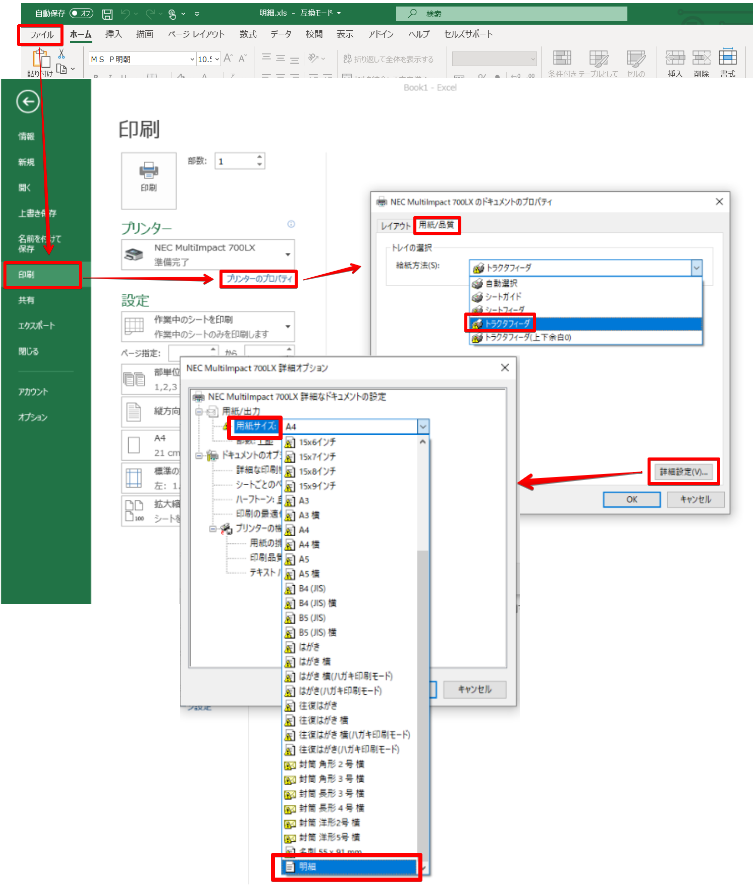Click the delete cells icon (削除)
The width and height of the screenshot is (753, 894).
click(702, 59)
